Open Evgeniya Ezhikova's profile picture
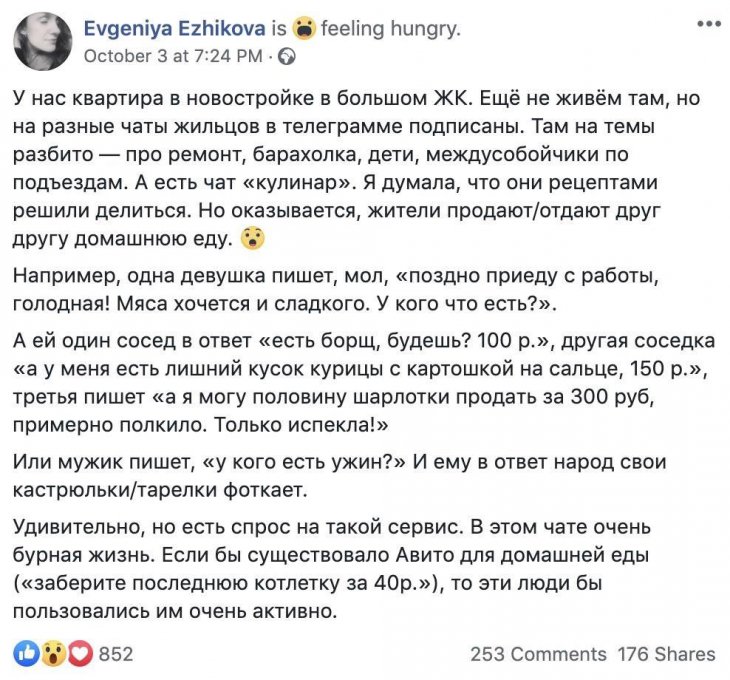Image resolution: width=730 pixels, height=680 pixels. [43, 41]
